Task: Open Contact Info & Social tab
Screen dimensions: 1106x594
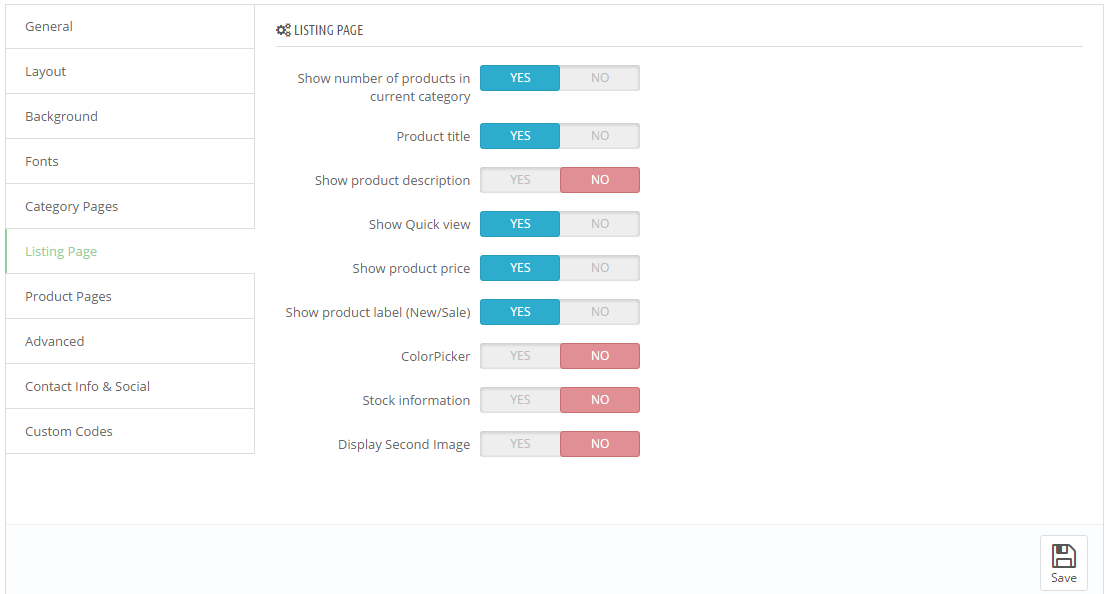Action: click(130, 387)
